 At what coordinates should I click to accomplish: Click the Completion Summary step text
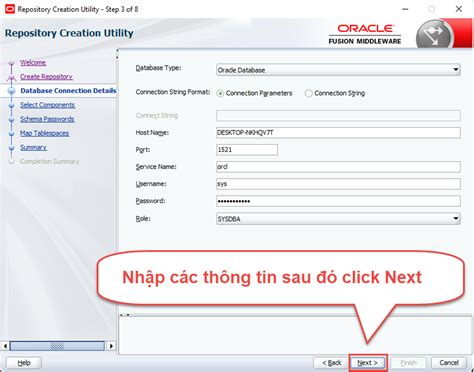click(50, 162)
